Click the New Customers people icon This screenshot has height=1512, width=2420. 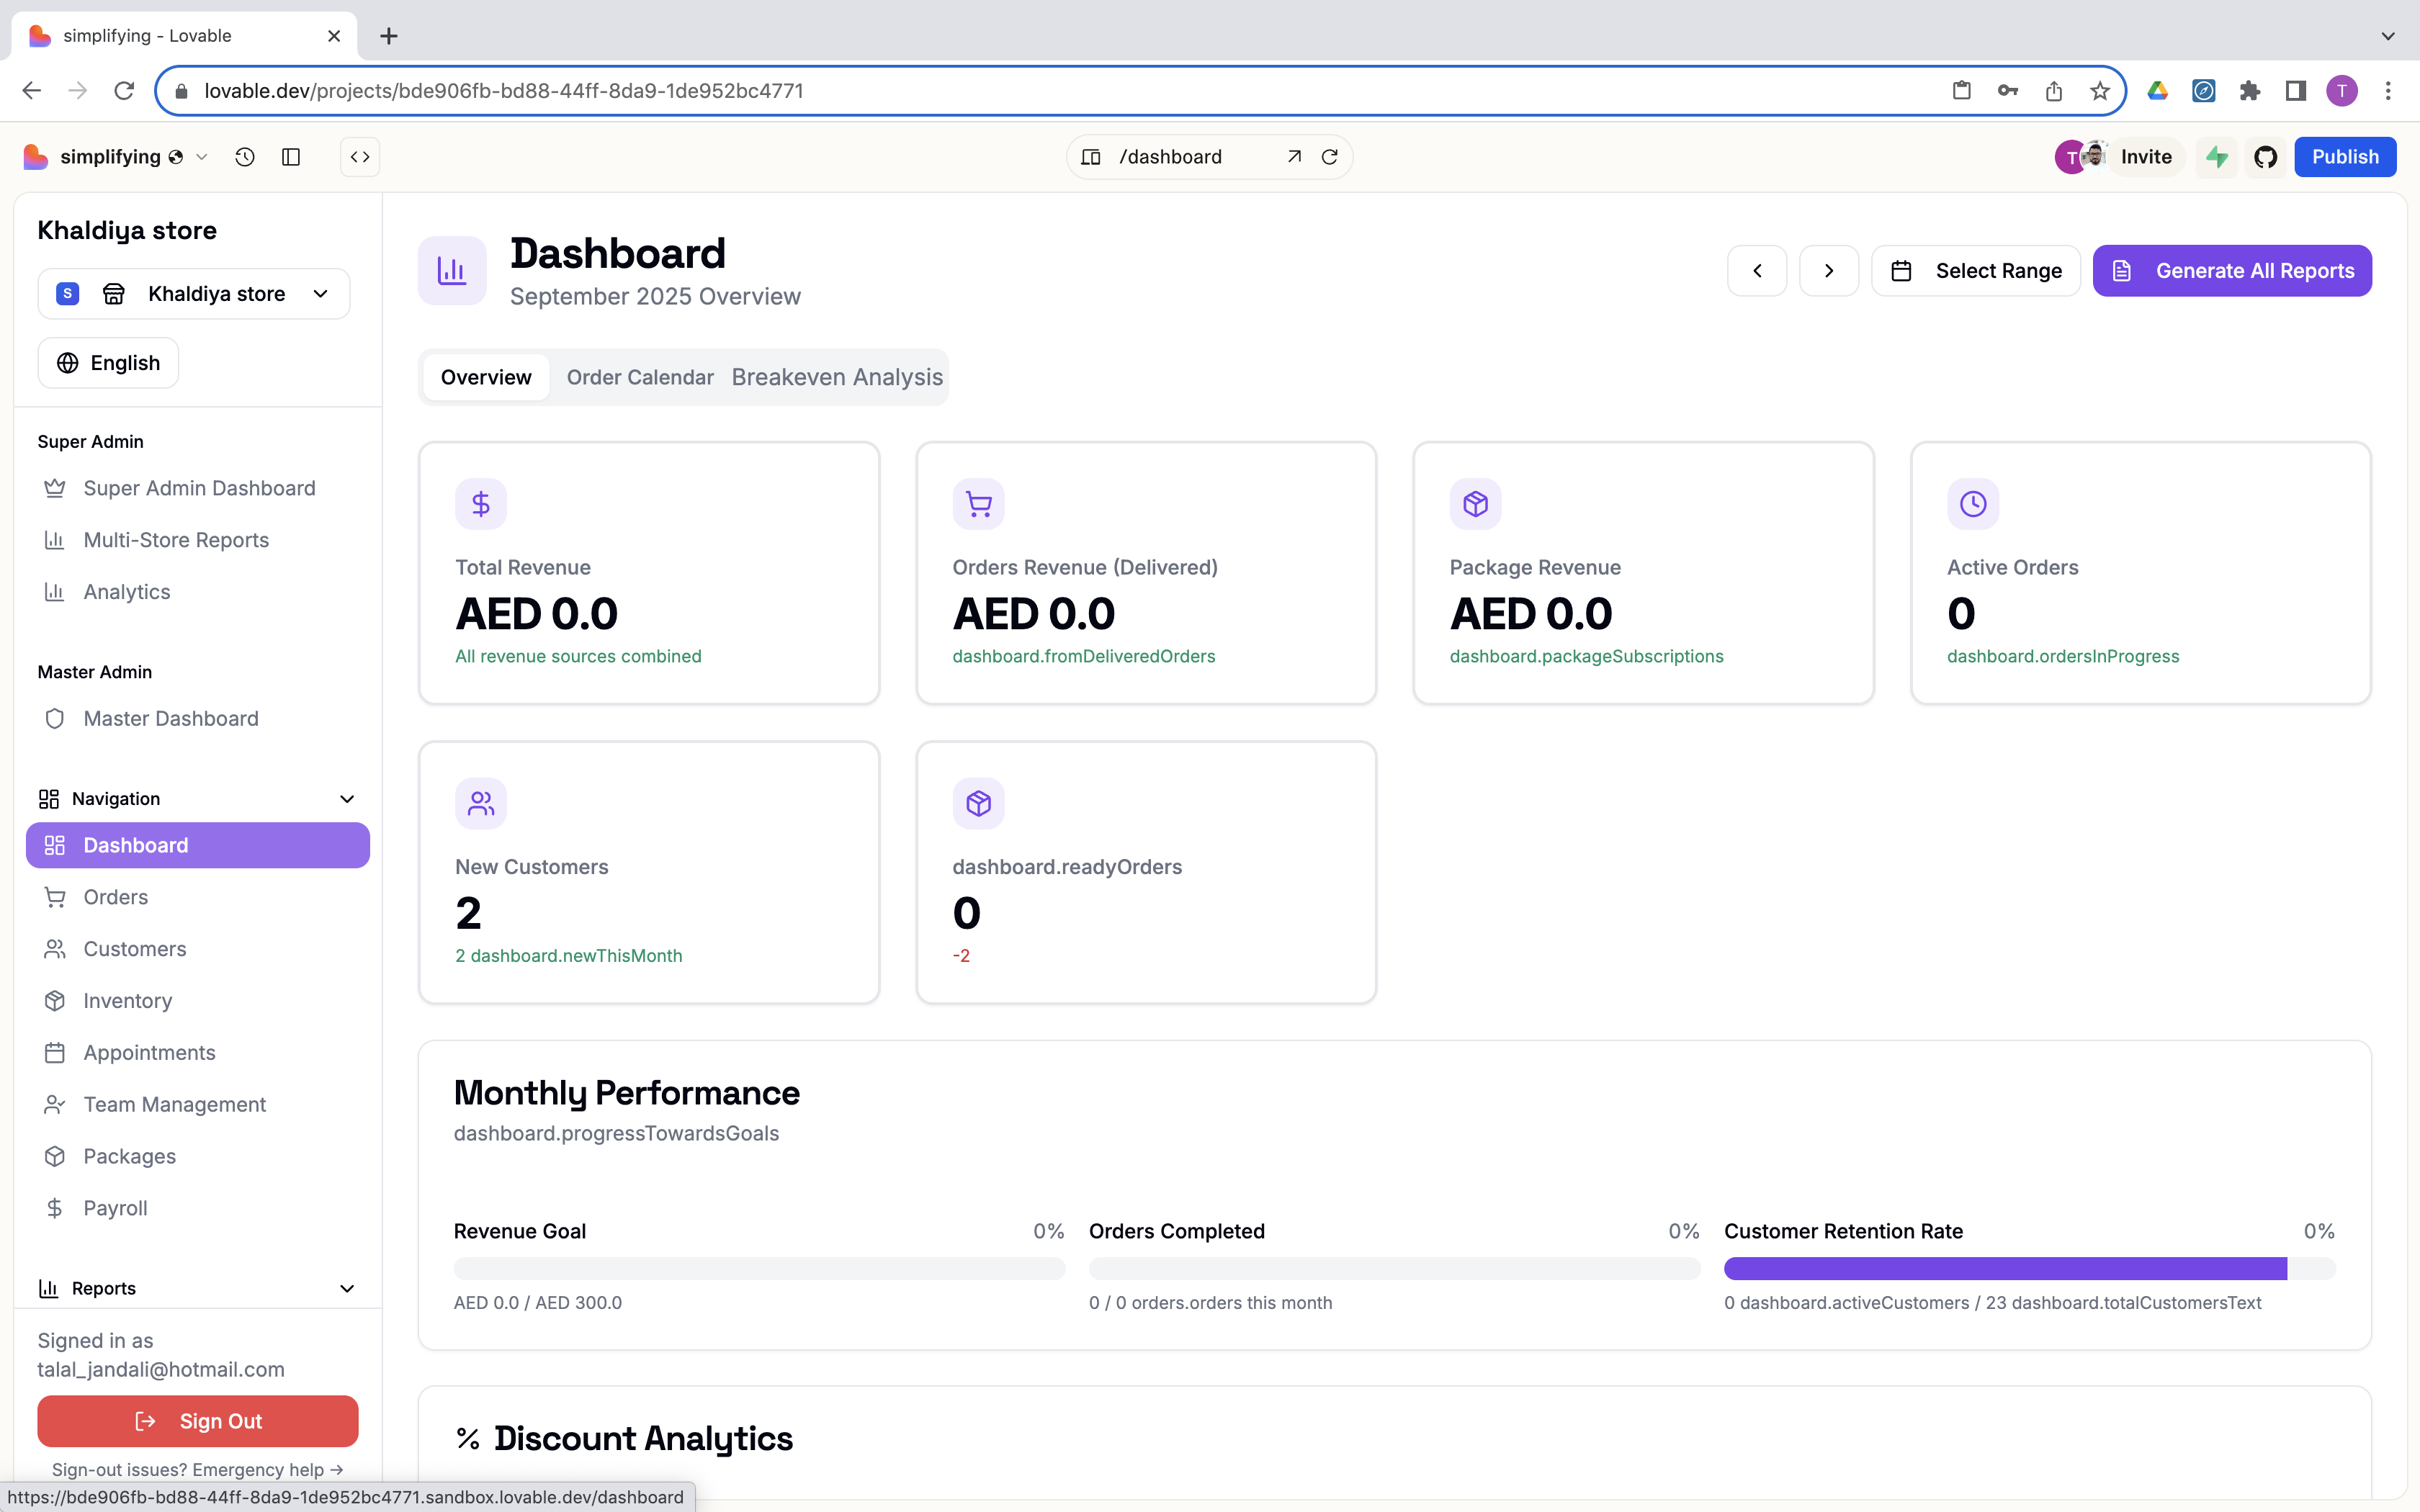481,803
